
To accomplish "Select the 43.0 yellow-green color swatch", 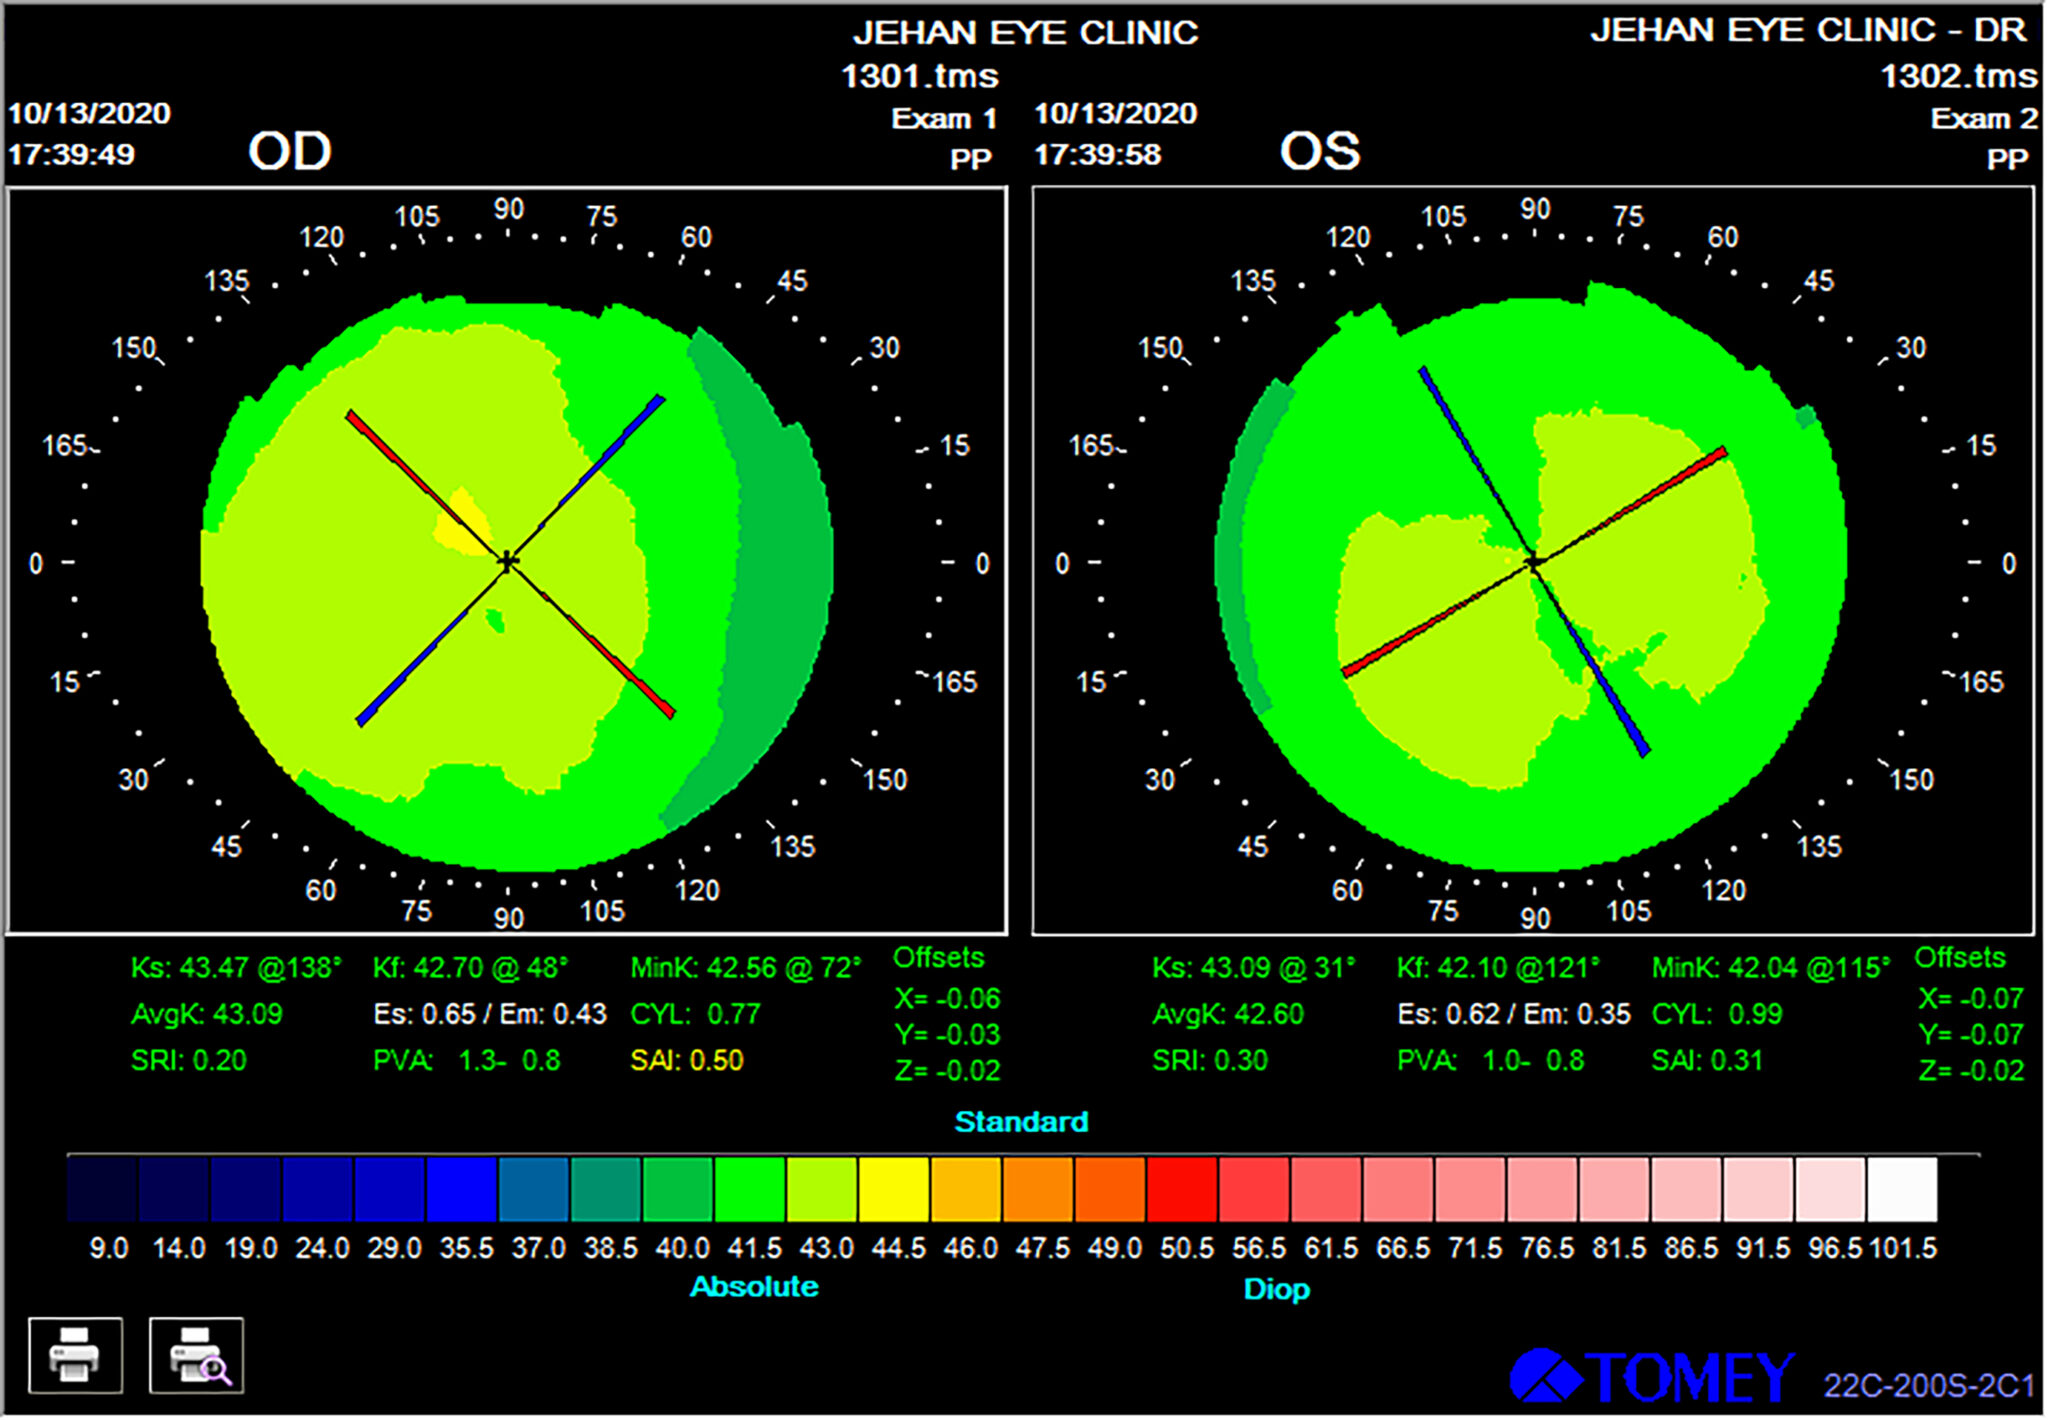I will click(822, 1189).
